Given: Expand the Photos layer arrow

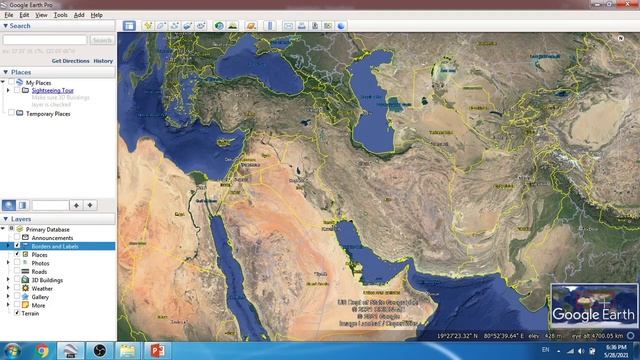Looking at the screenshot, I should tap(8, 263).
